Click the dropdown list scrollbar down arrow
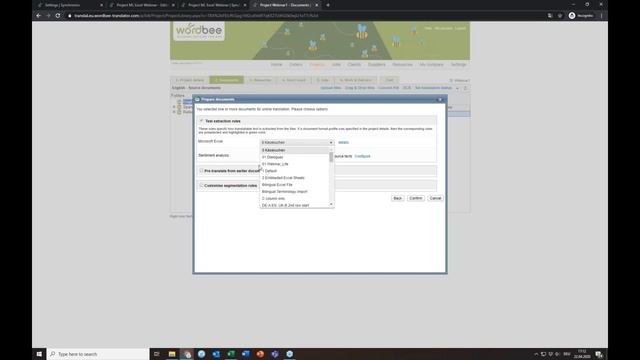The width and height of the screenshot is (640, 360). [x=331, y=204]
